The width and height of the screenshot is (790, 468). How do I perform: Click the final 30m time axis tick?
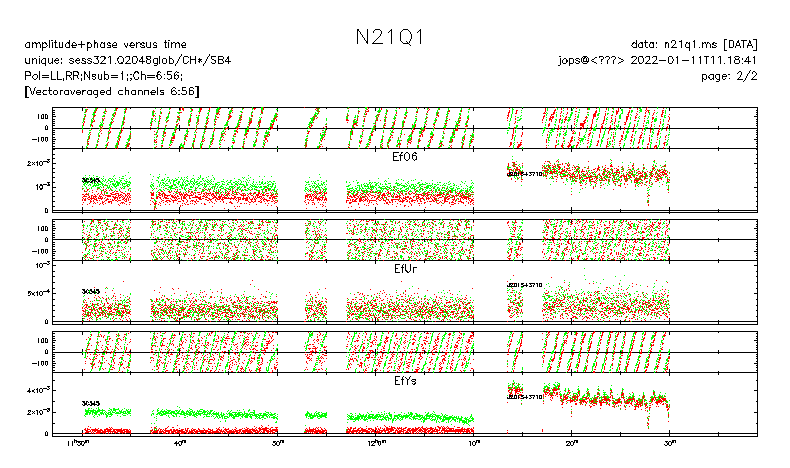click(670, 443)
